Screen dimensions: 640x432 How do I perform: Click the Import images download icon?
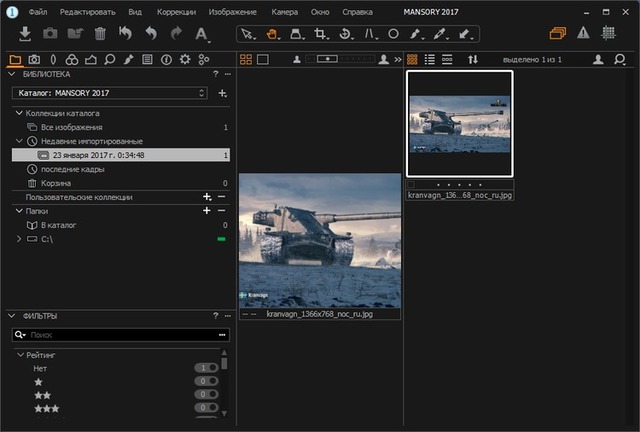tap(25, 34)
